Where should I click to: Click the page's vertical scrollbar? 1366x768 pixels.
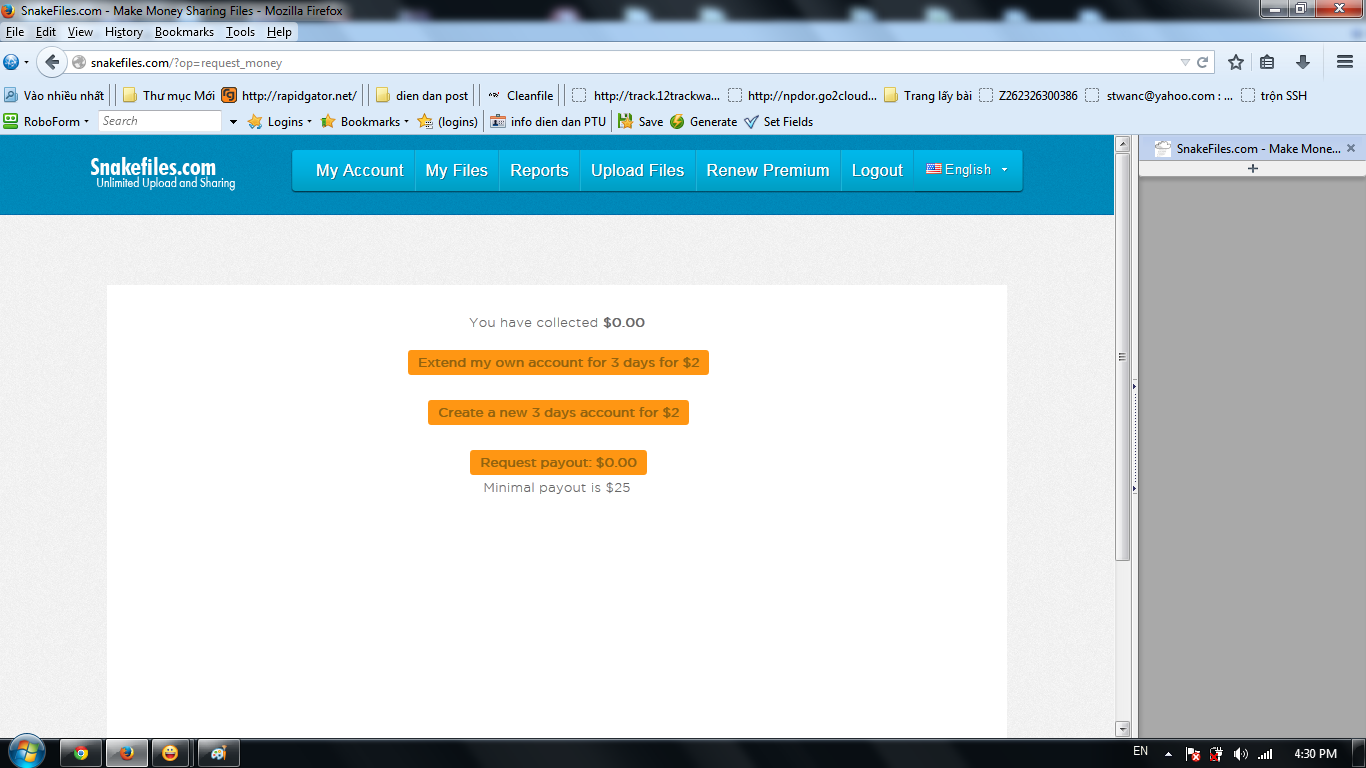click(1122, 358)
